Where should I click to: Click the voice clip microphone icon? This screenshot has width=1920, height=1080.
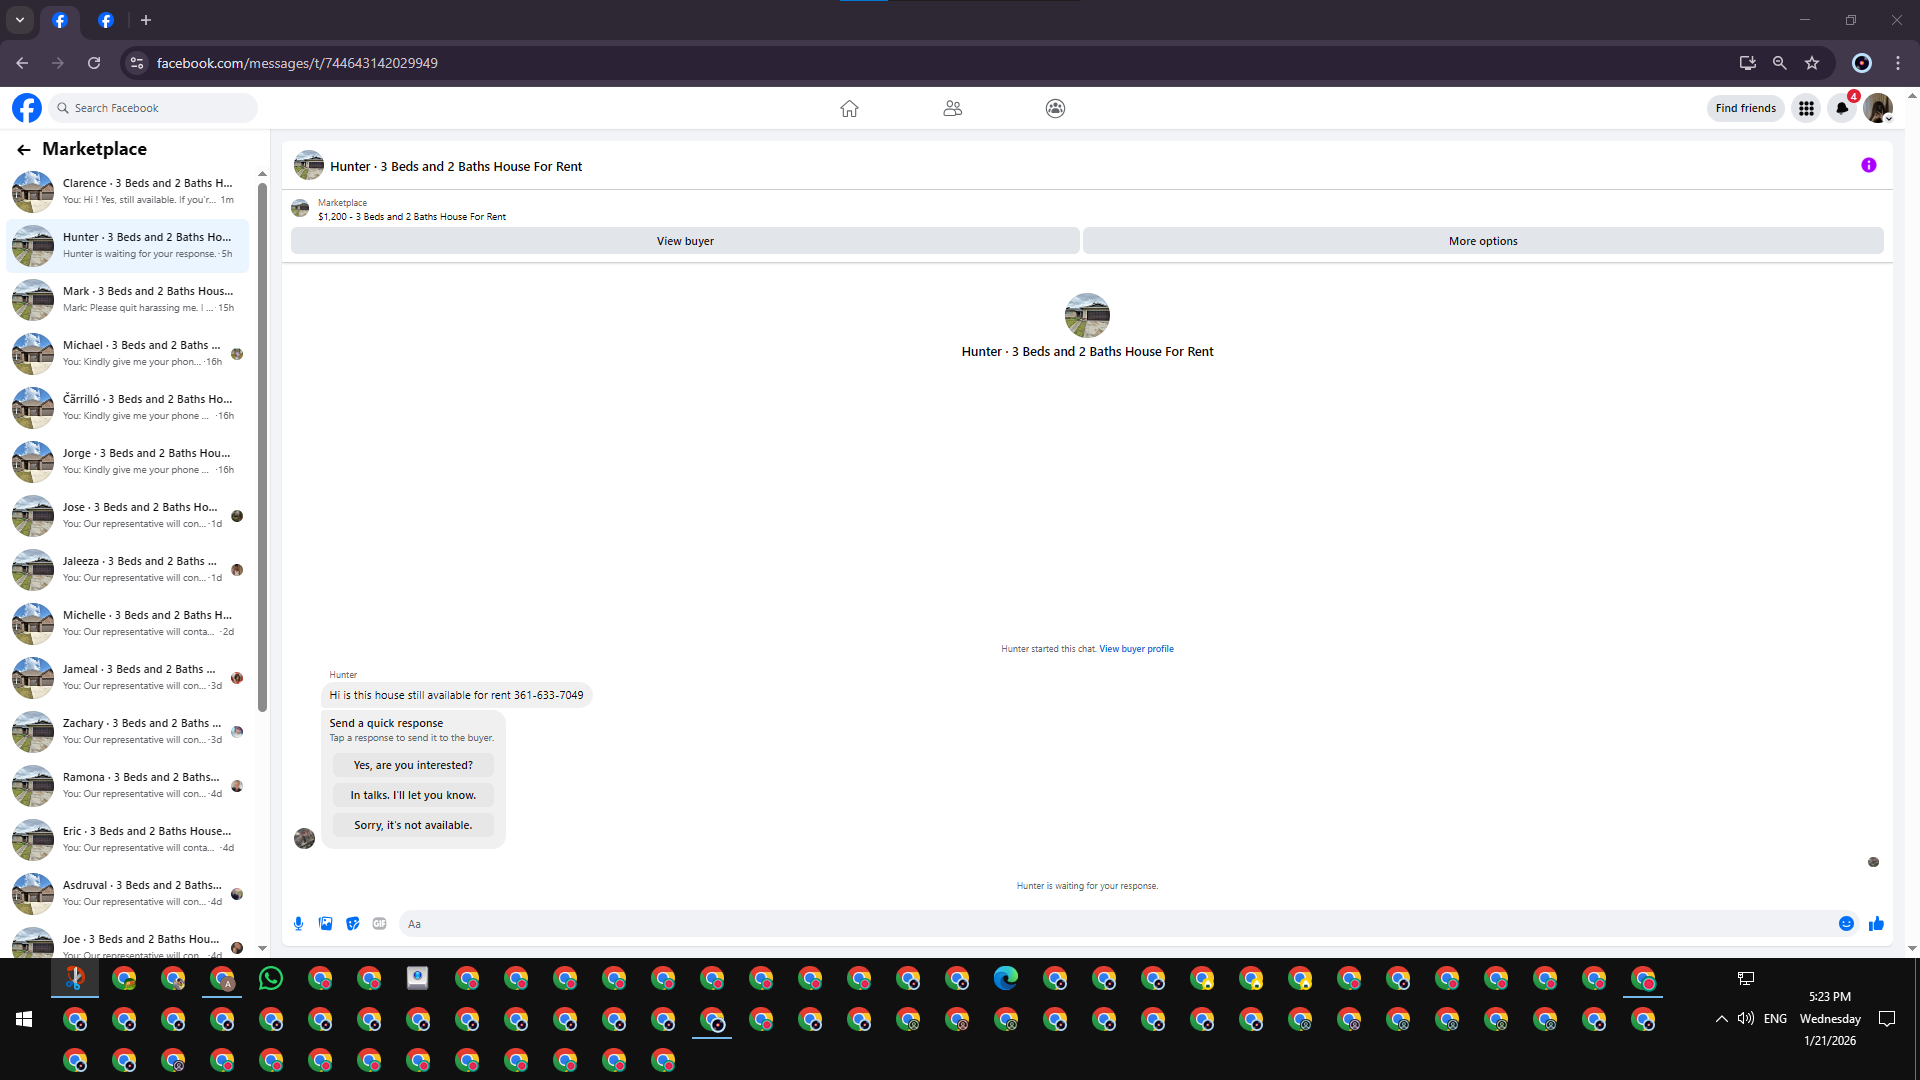[x=298, y=924]
